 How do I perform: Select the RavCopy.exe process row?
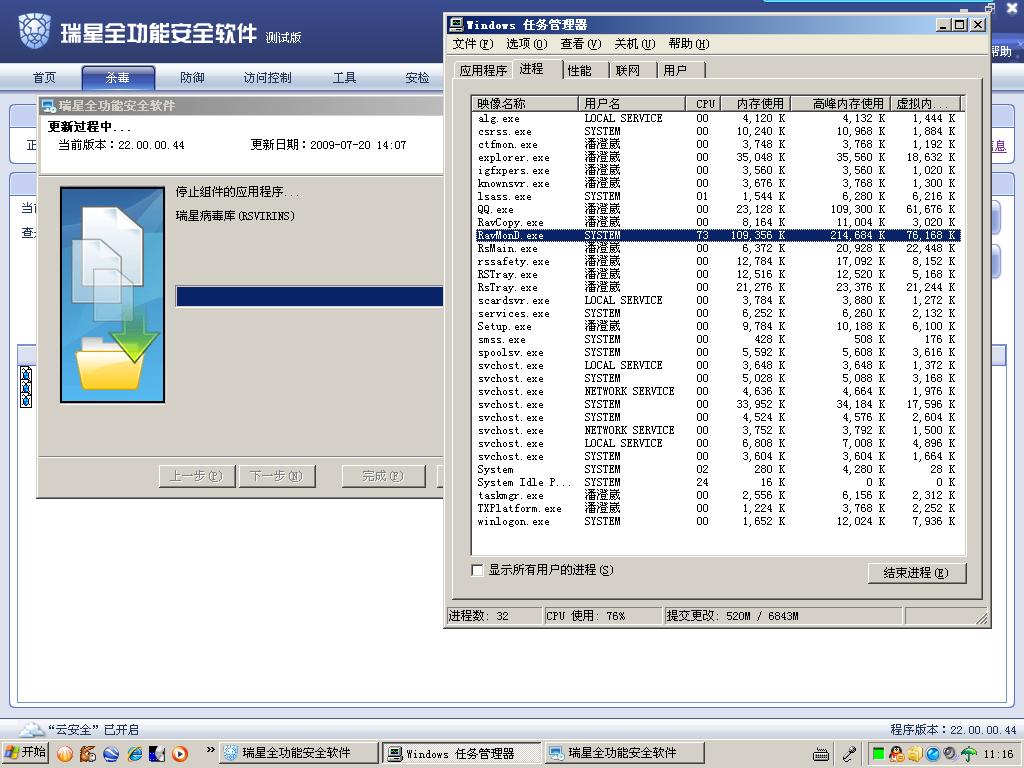coord(718,223)
